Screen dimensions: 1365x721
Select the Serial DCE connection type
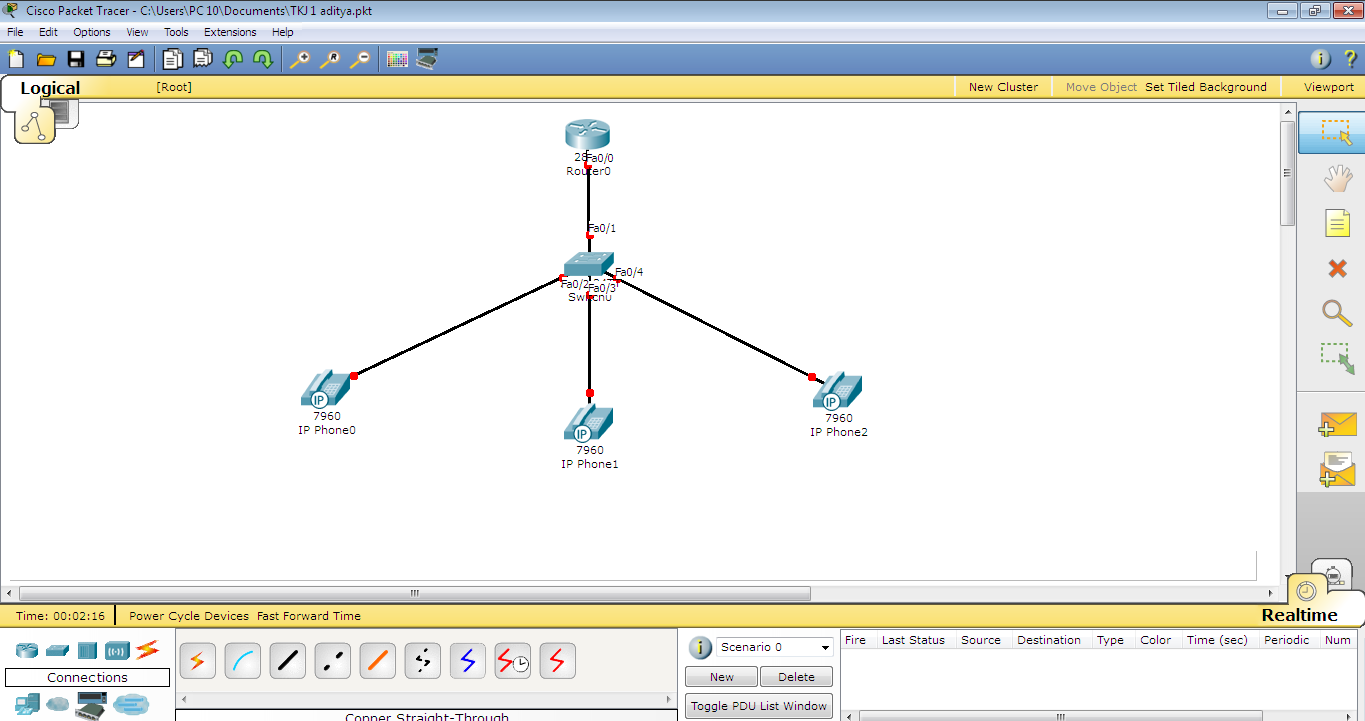click(x=512, y=660)
